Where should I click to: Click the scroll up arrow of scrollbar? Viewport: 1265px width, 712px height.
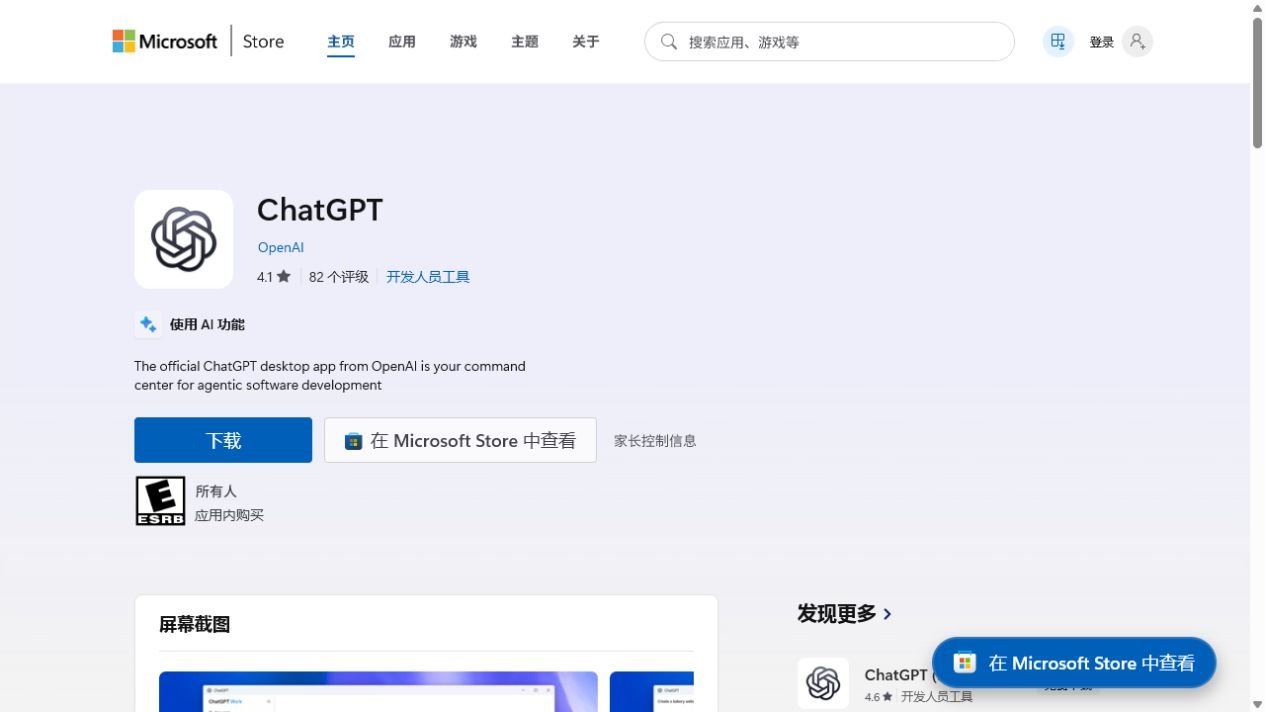(1257, 8)
